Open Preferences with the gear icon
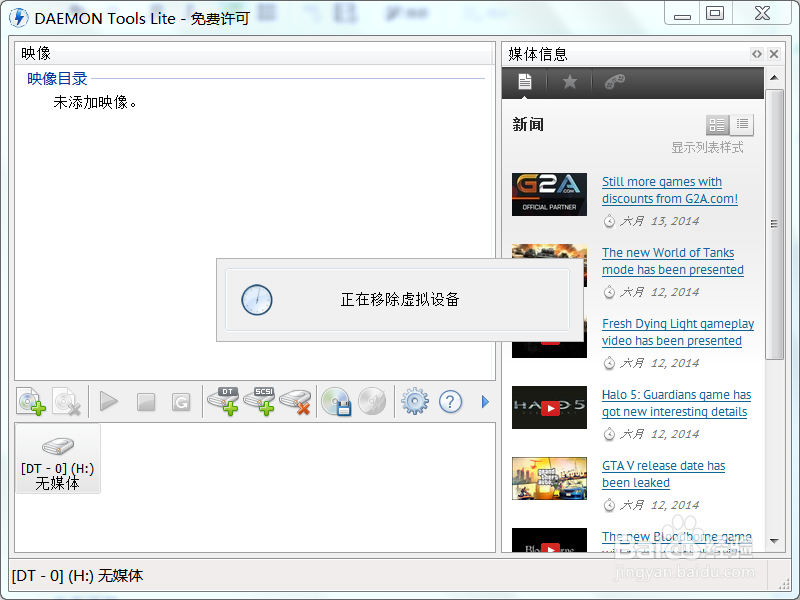This screenshot has width=800, height=600. [415, 402]
